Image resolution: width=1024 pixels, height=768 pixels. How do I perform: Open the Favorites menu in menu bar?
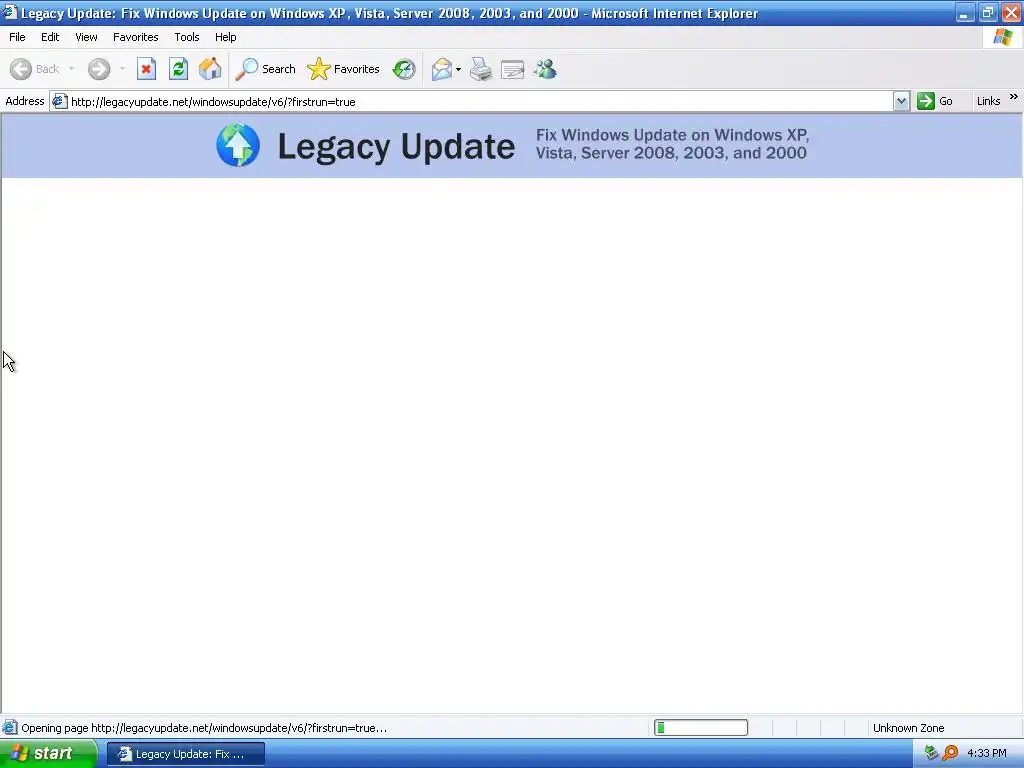(x=135, y=37)
